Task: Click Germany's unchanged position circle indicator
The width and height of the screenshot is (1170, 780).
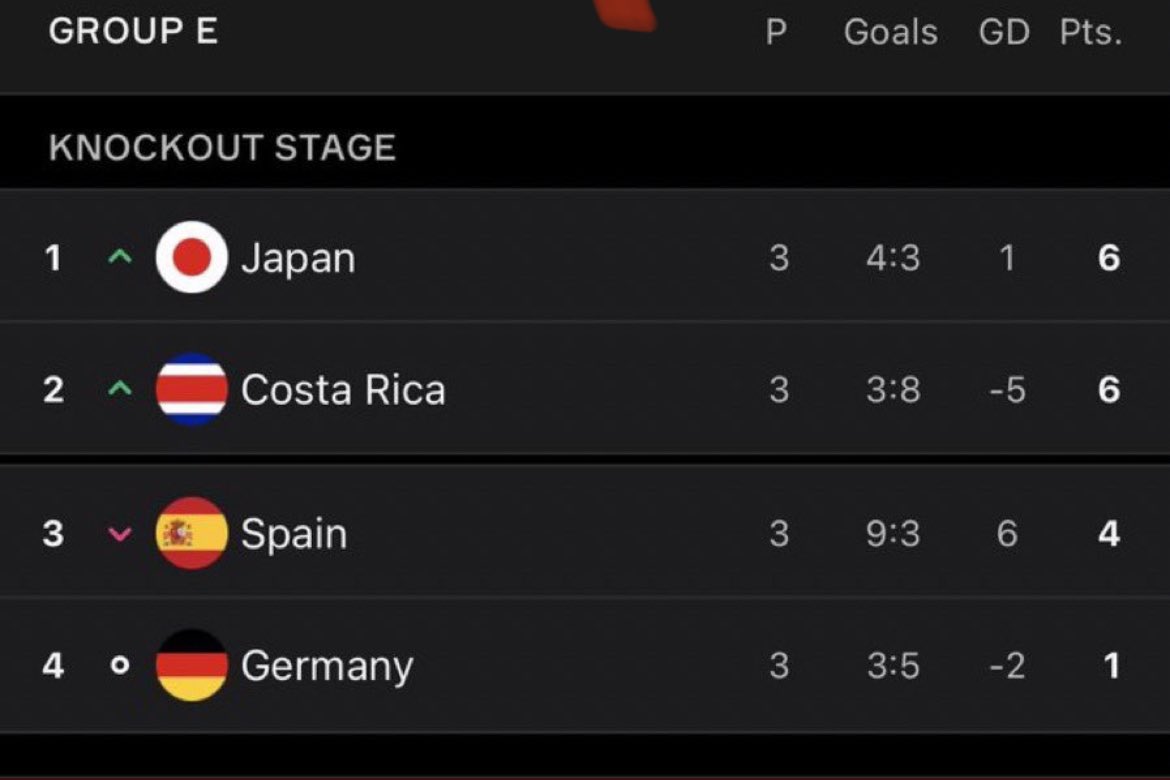Action: click(x=119, y=665)
